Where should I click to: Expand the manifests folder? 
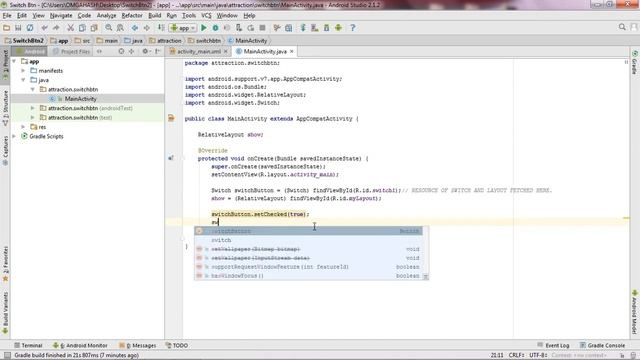pyautogui.click(x=23, y=71)
